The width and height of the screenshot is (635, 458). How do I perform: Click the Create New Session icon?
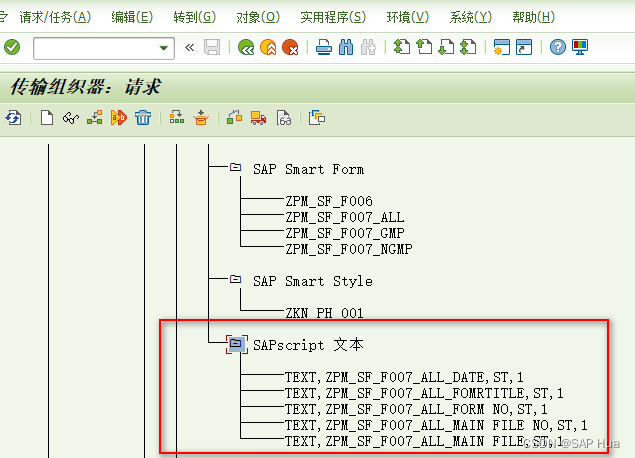(501, 47)
